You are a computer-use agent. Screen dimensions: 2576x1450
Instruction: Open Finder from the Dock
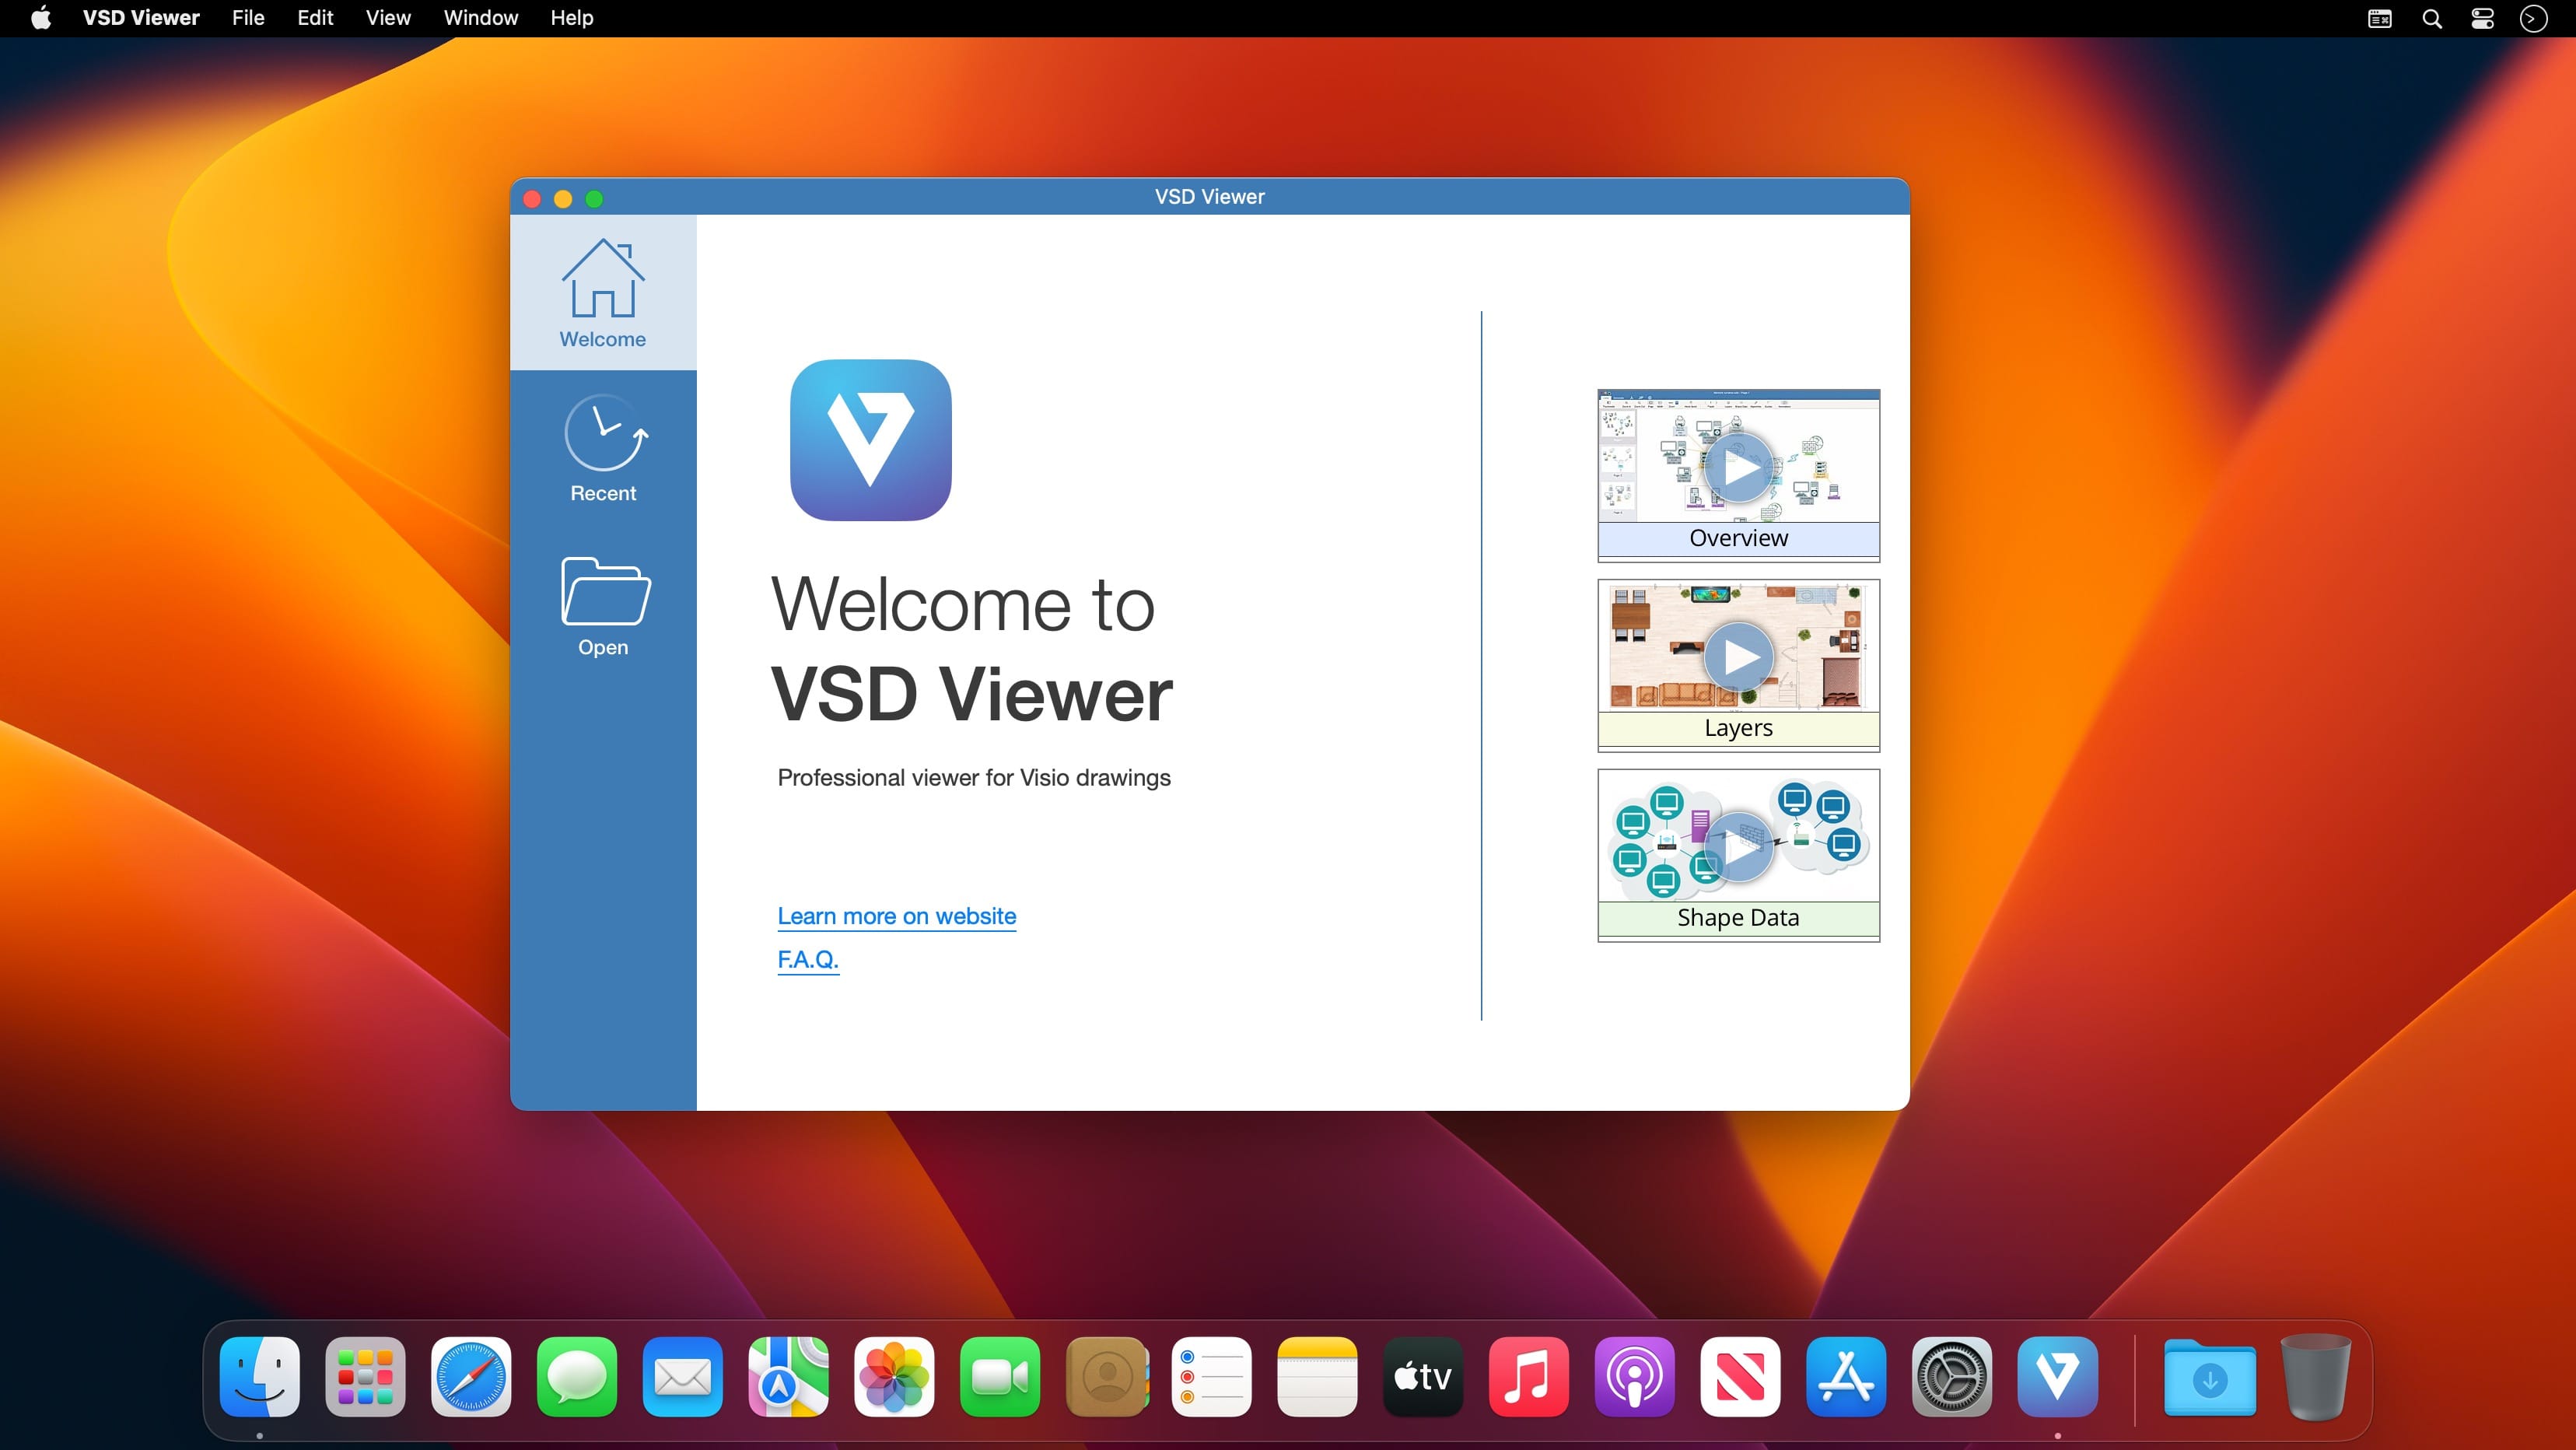260,1377
